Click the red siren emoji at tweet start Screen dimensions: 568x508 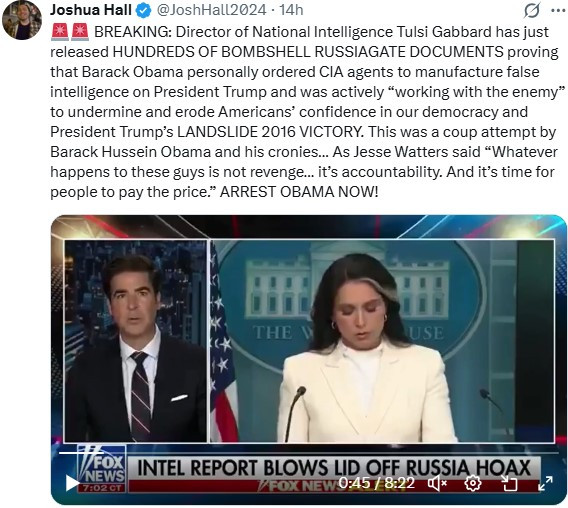[x=60, y=32]
